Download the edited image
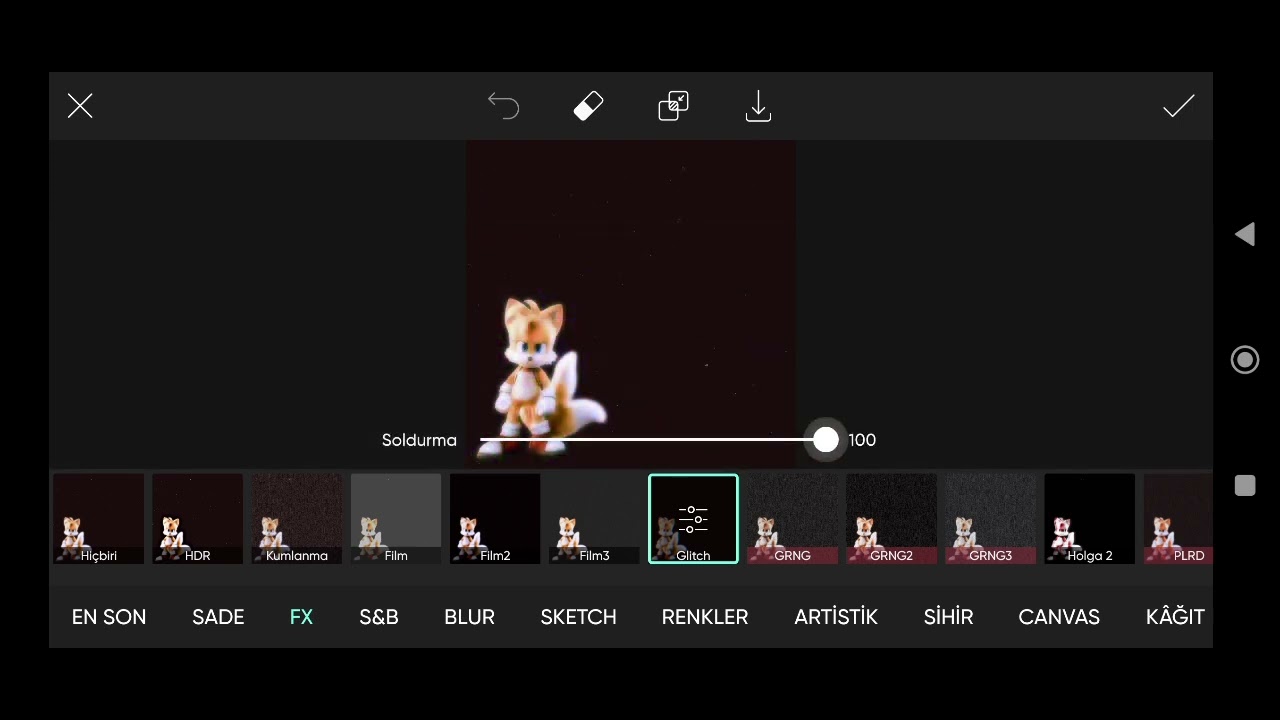The height and width of the screenshot is (720, 1280). click(x=758, y=106)
